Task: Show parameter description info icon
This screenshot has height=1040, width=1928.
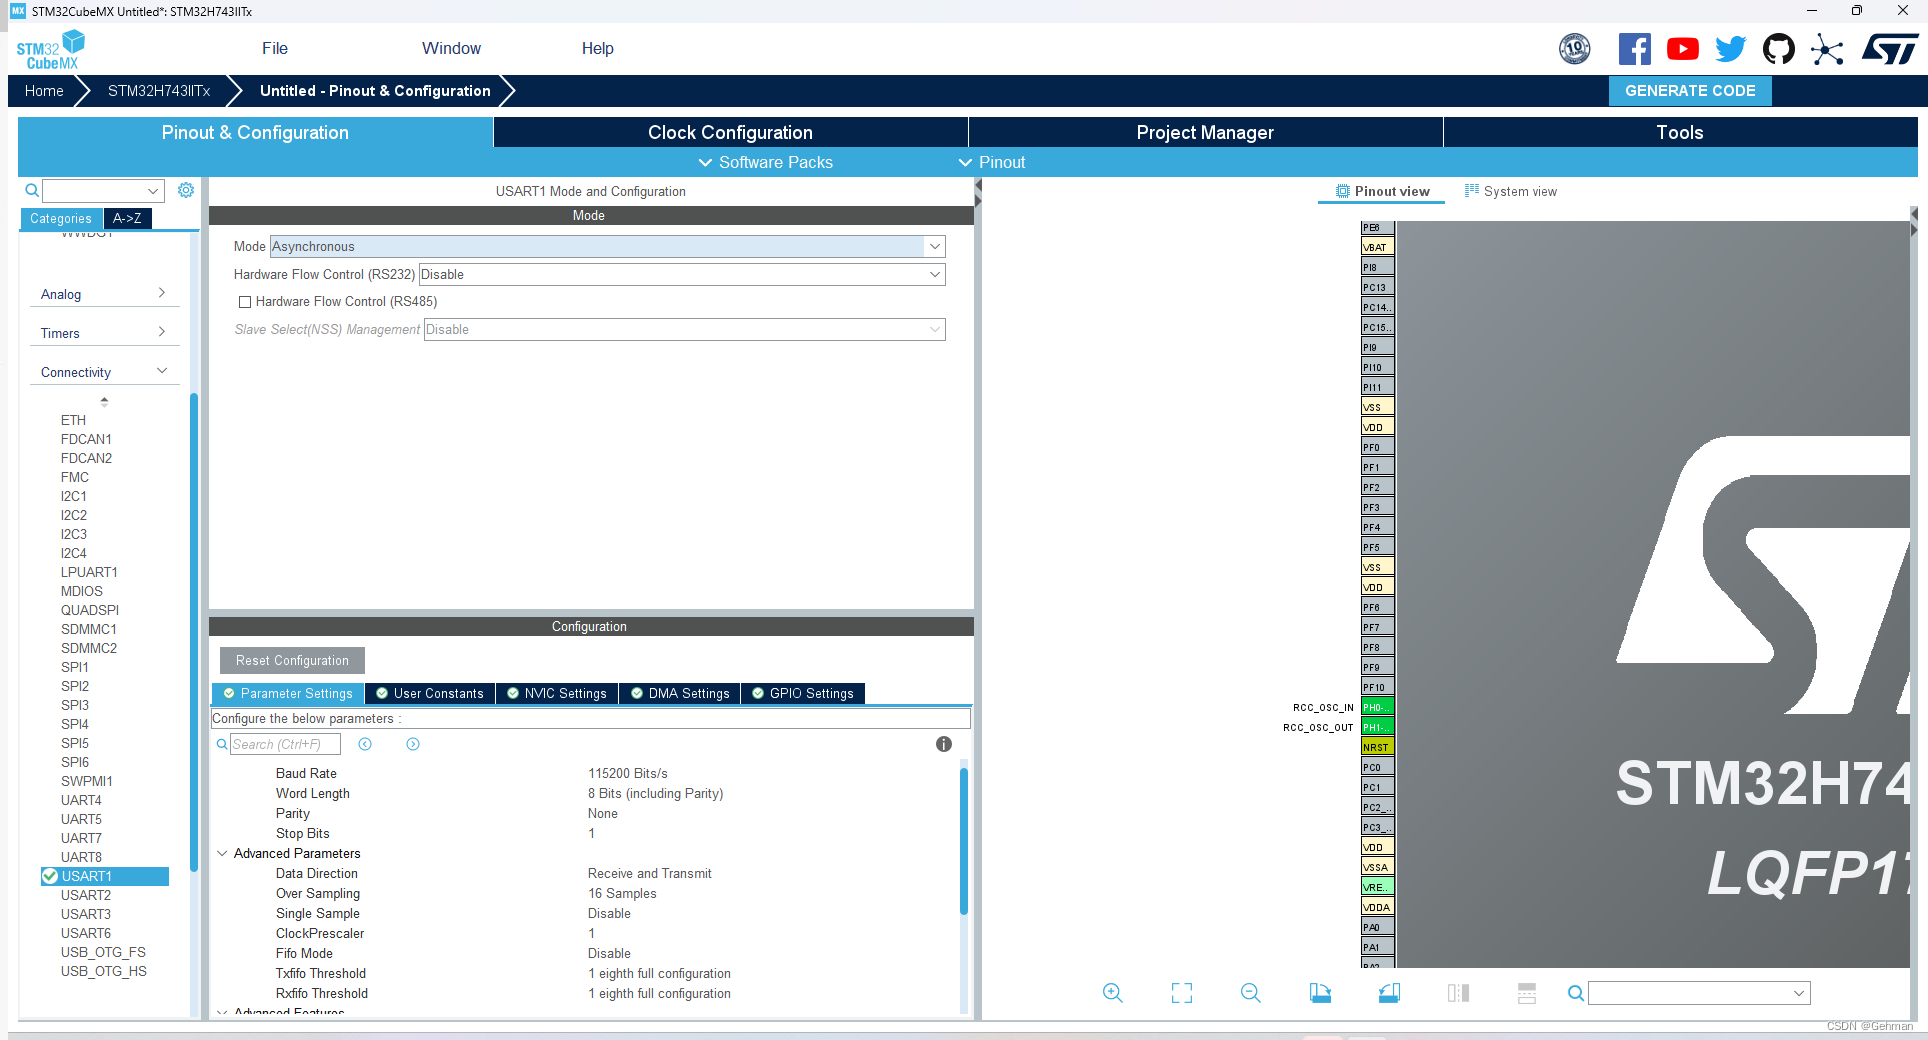Action: [943, 744]
